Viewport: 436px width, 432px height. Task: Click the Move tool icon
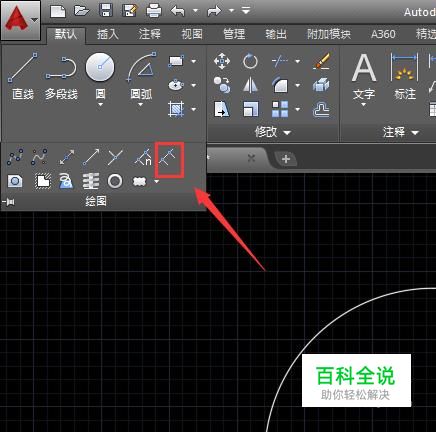(222, 61)
